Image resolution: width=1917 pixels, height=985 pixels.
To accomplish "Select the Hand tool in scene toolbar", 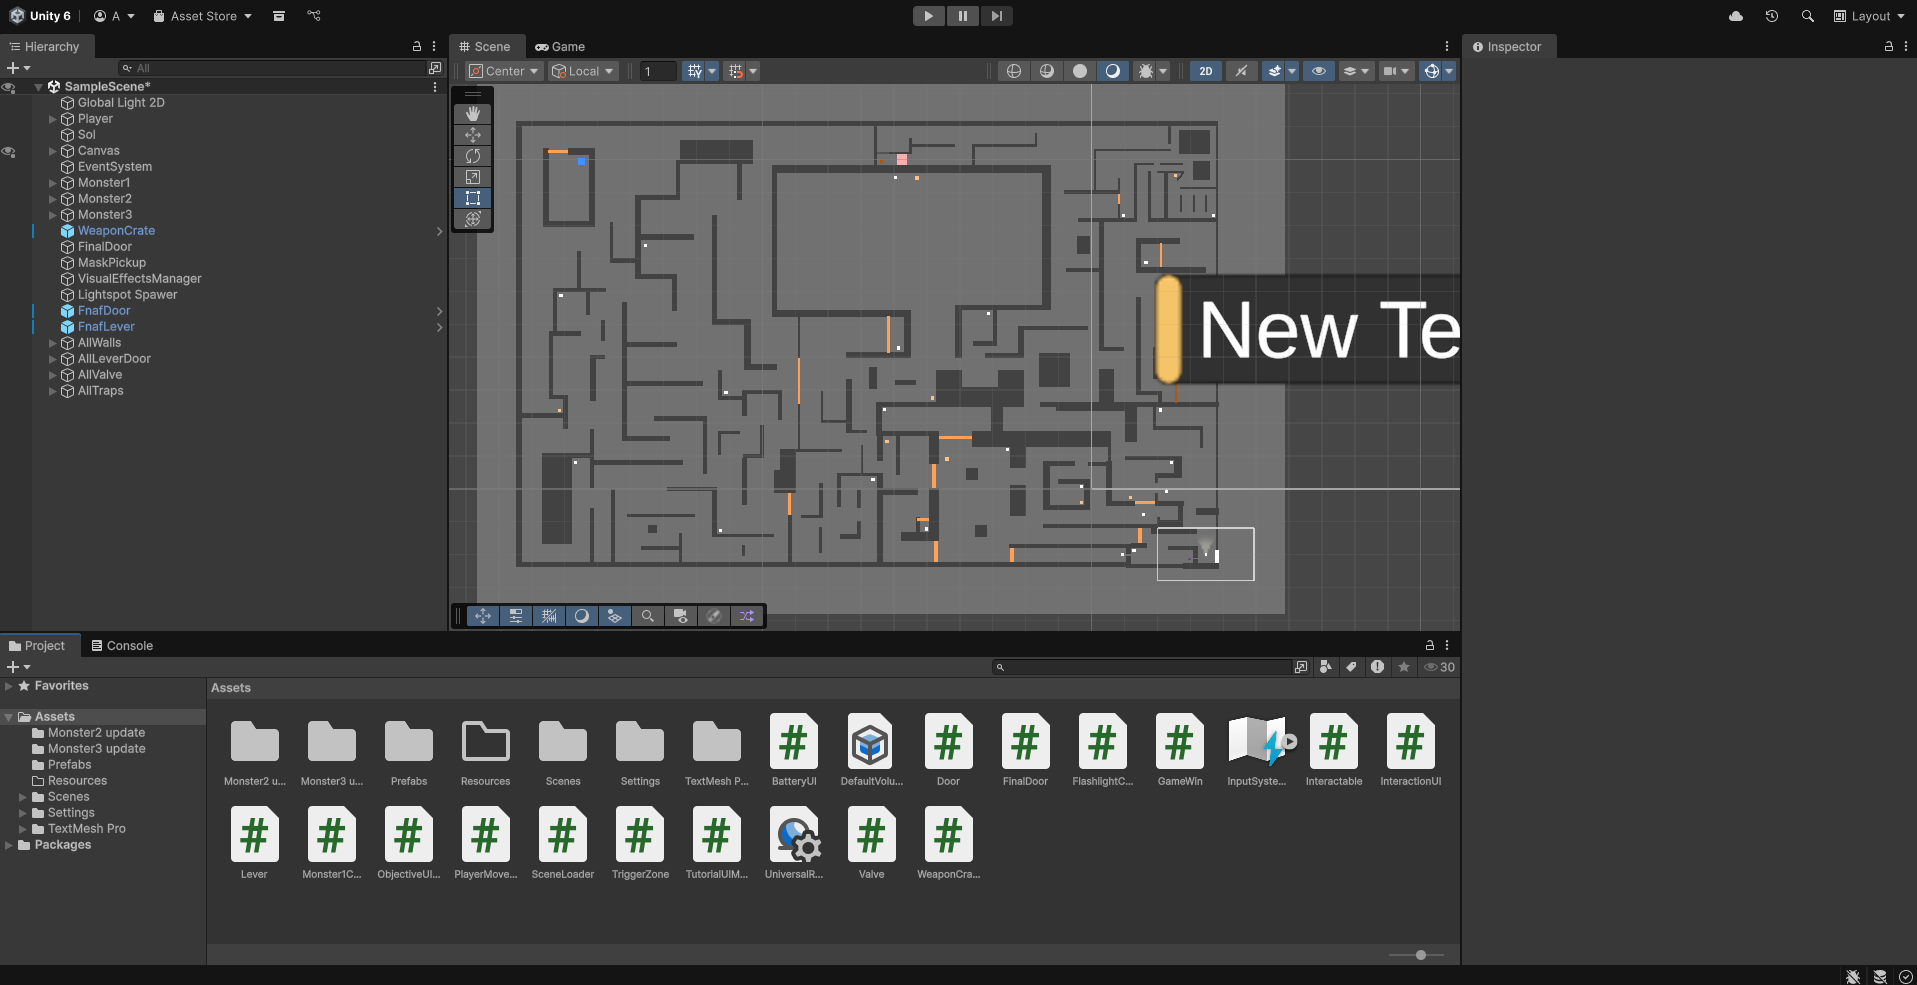I will 473,114.
